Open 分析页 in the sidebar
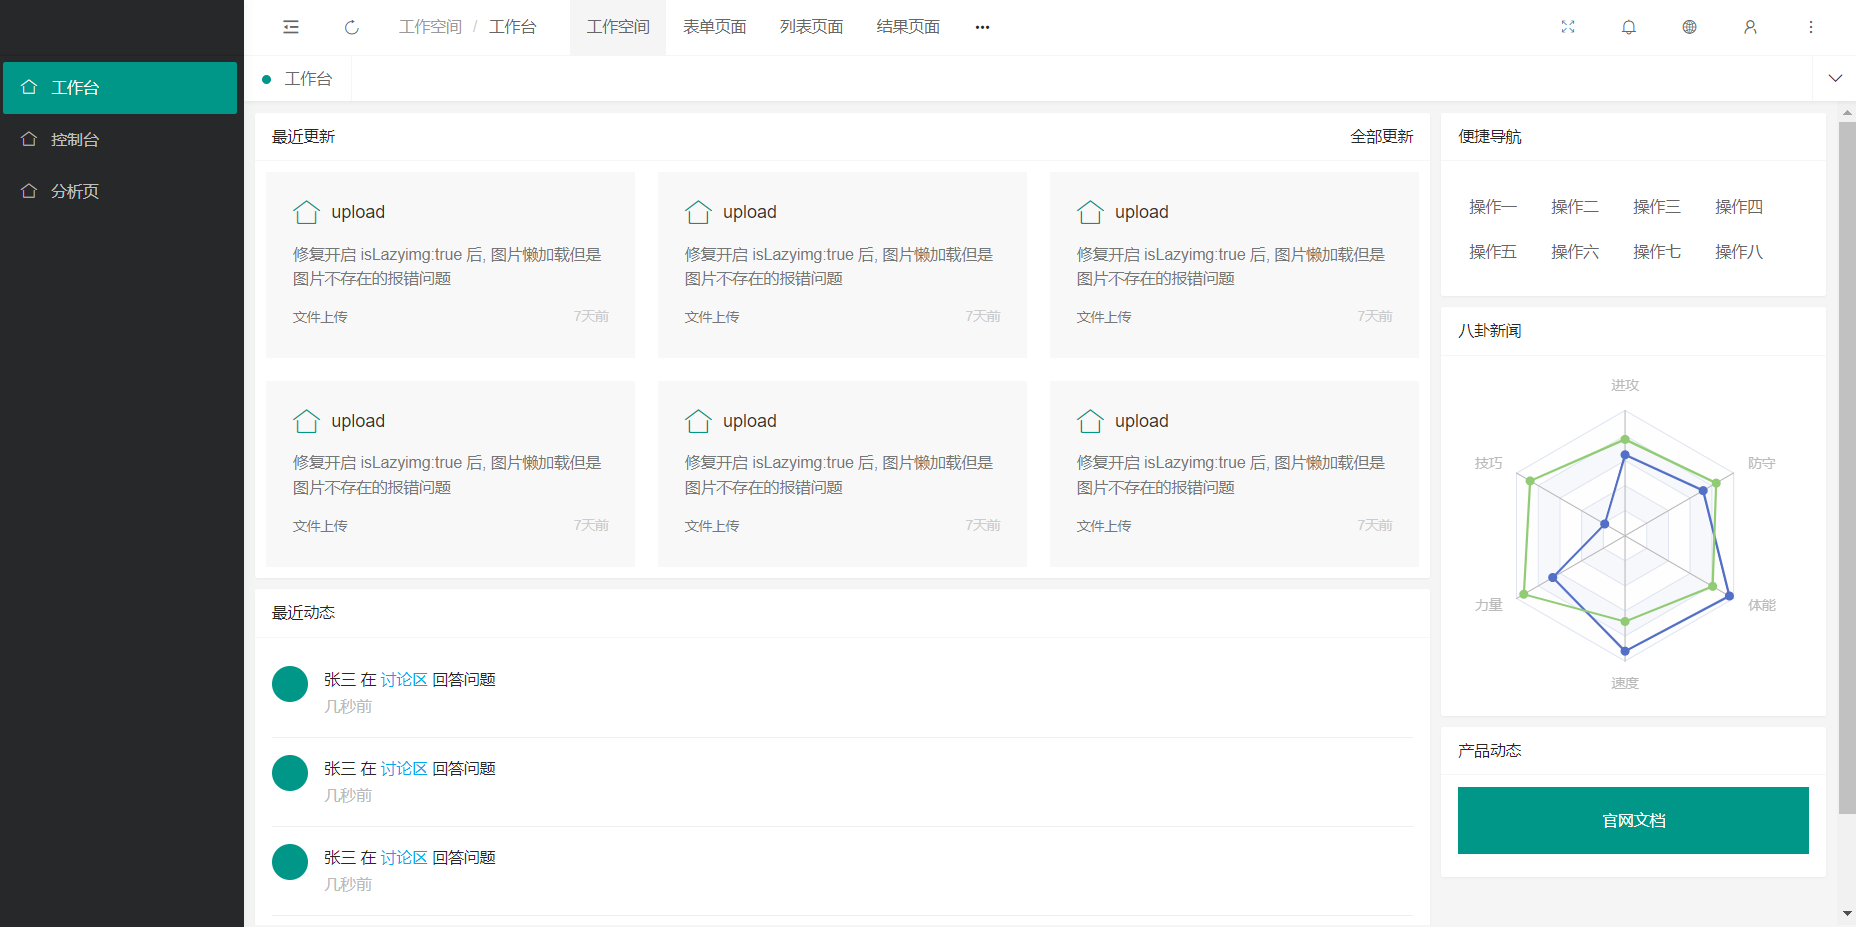This screenshot has height=927, width=1856. (120, 191)
